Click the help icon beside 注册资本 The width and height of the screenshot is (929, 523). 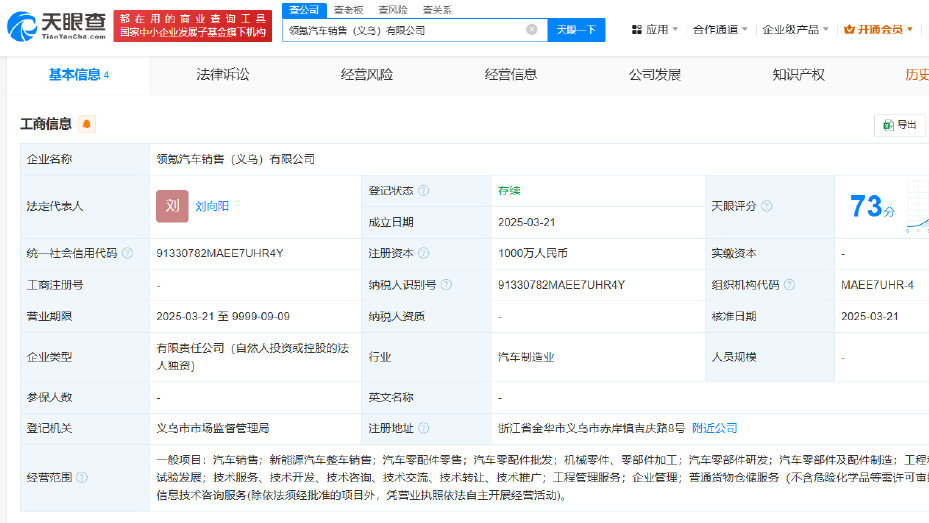pos(424,254)
